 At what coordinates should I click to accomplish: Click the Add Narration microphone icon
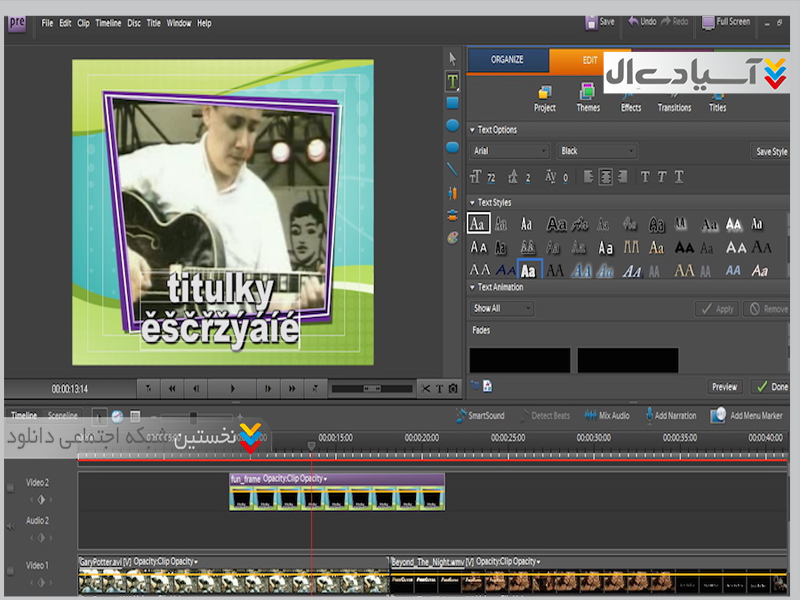point(648,415)
